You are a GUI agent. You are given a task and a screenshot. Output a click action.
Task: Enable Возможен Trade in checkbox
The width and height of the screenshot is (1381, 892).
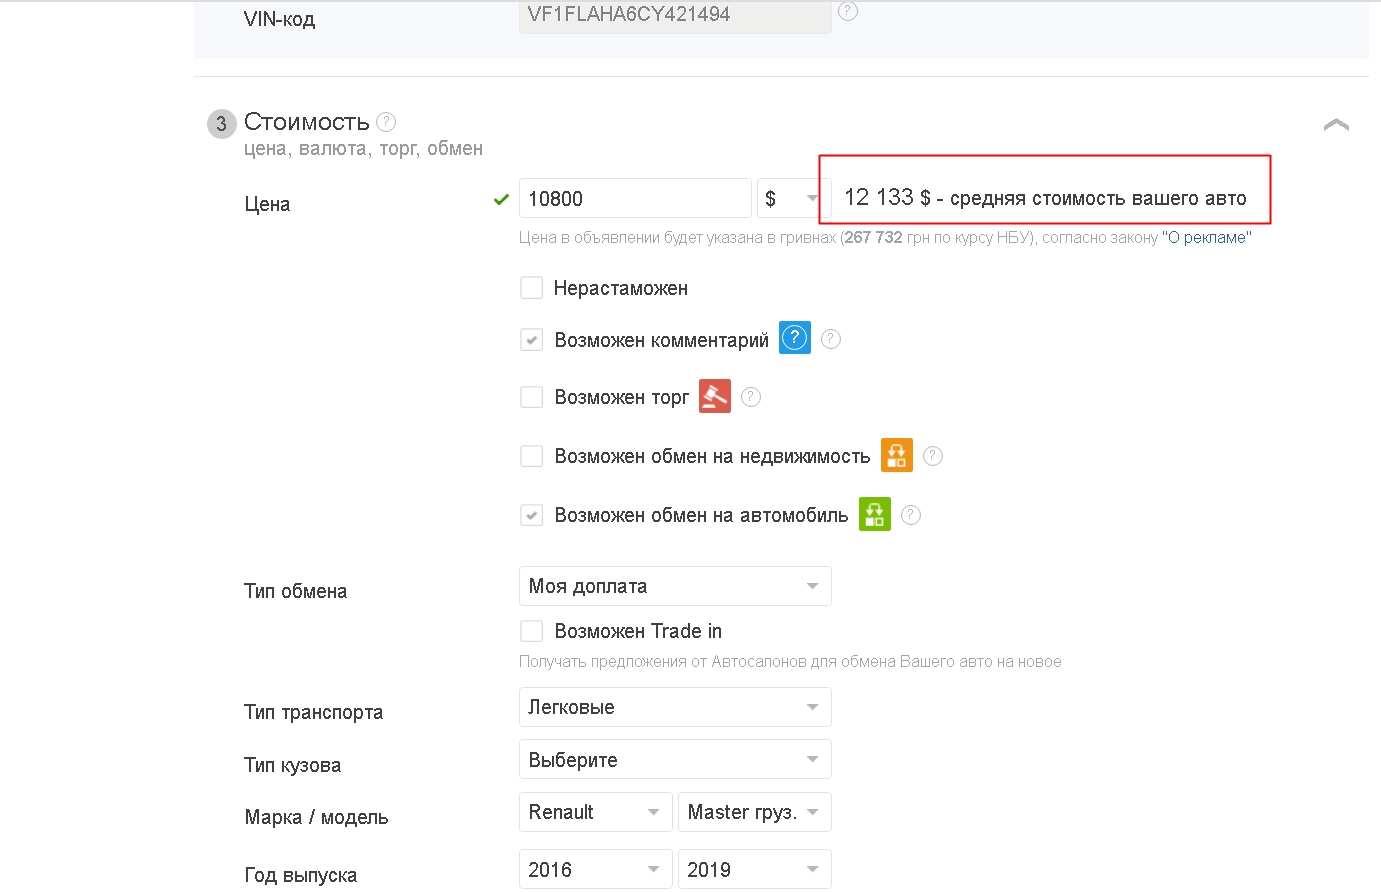pyautogui.click(x=532, y=631)
